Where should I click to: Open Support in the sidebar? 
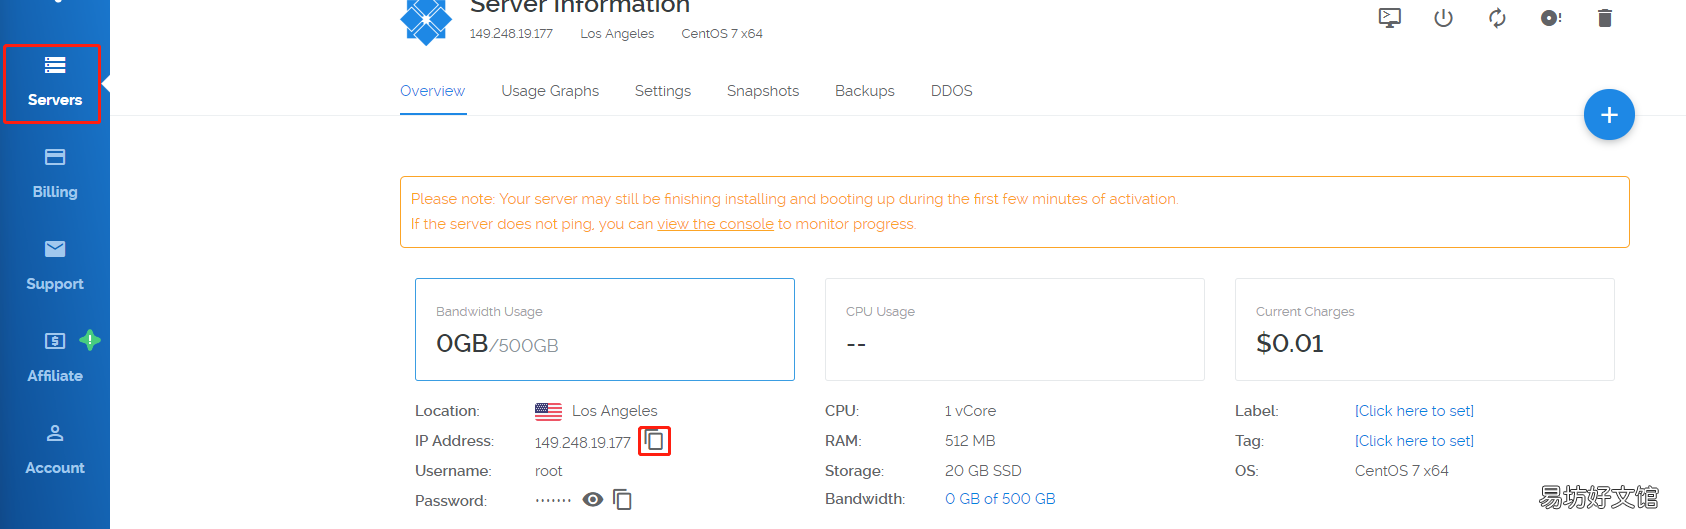click(55, 266)
